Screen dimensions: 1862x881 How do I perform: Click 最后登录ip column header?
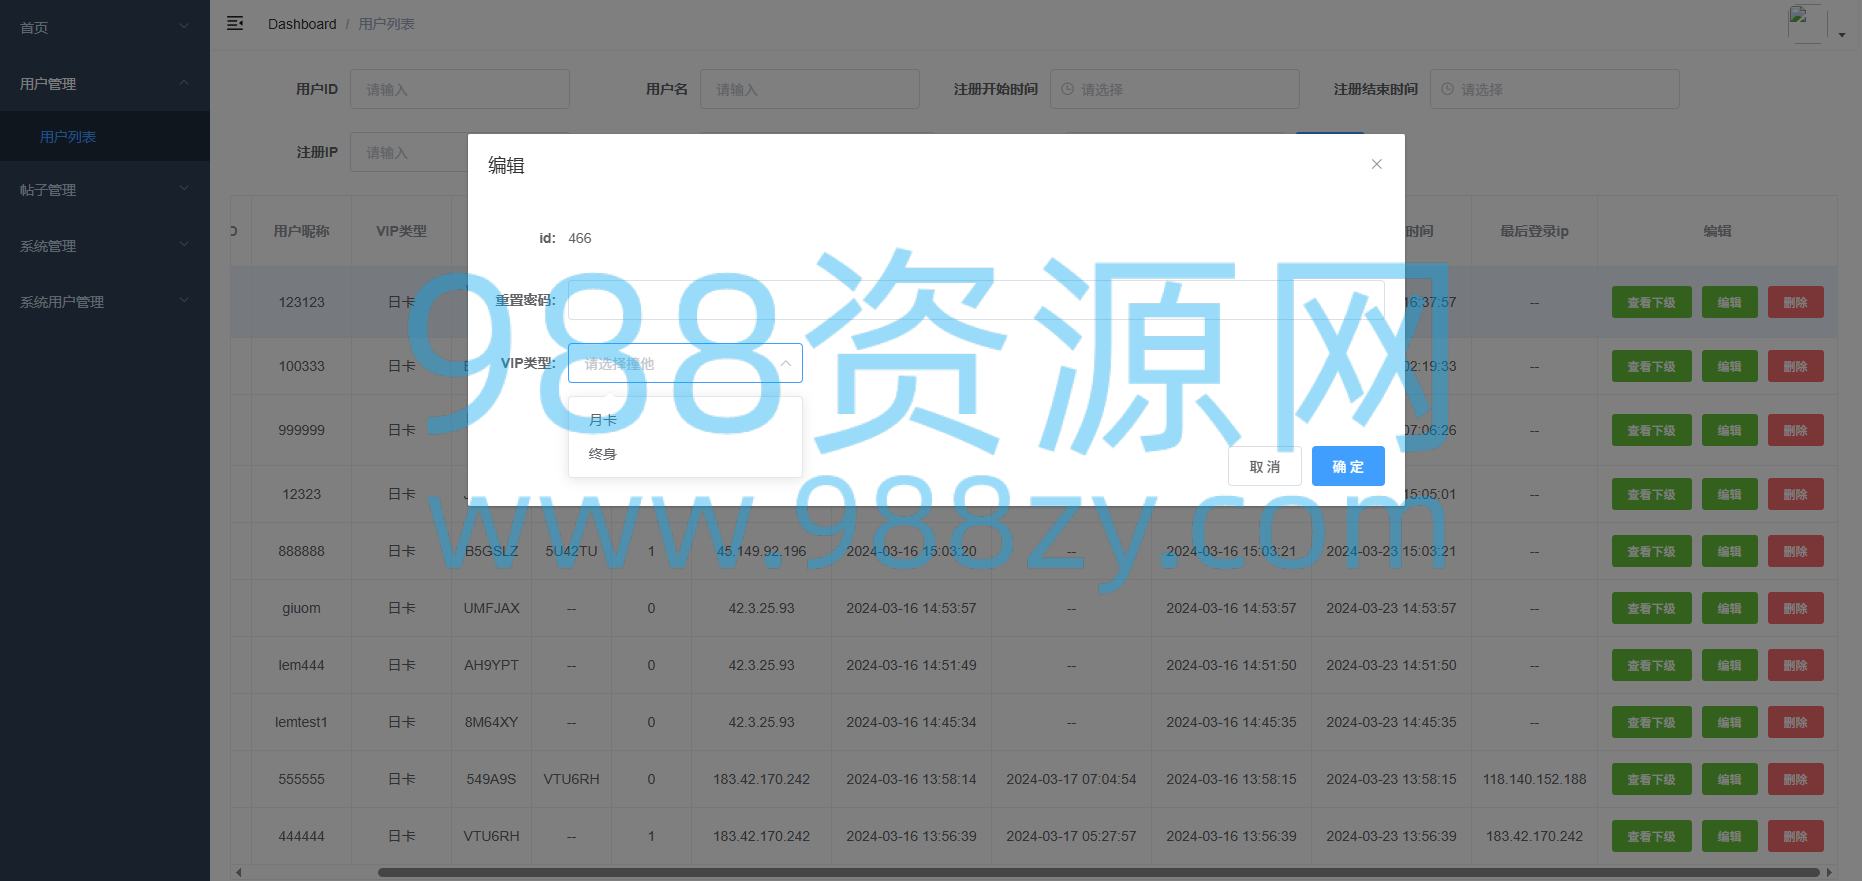(1534, 231)
